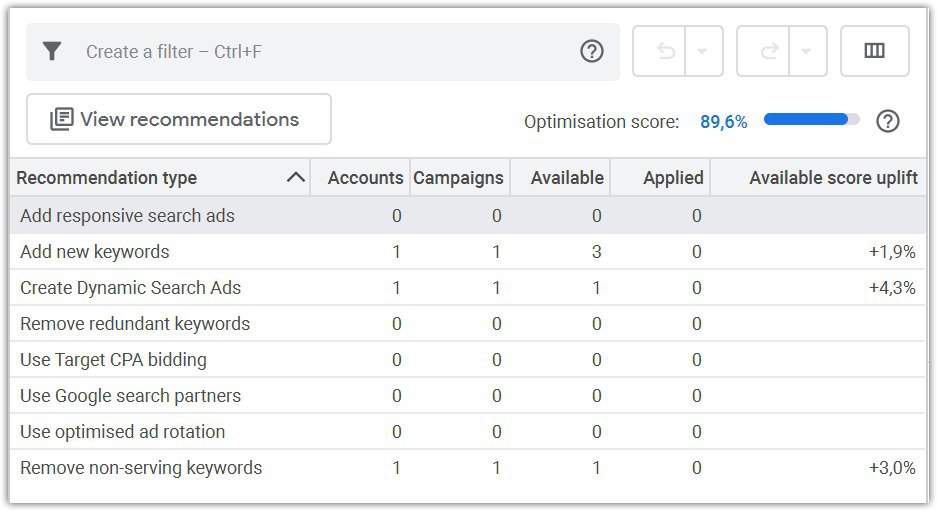Select the Use Target CPA bidding row
The height and width of the screenshot is (511, 937).
(x=113, y=360)
